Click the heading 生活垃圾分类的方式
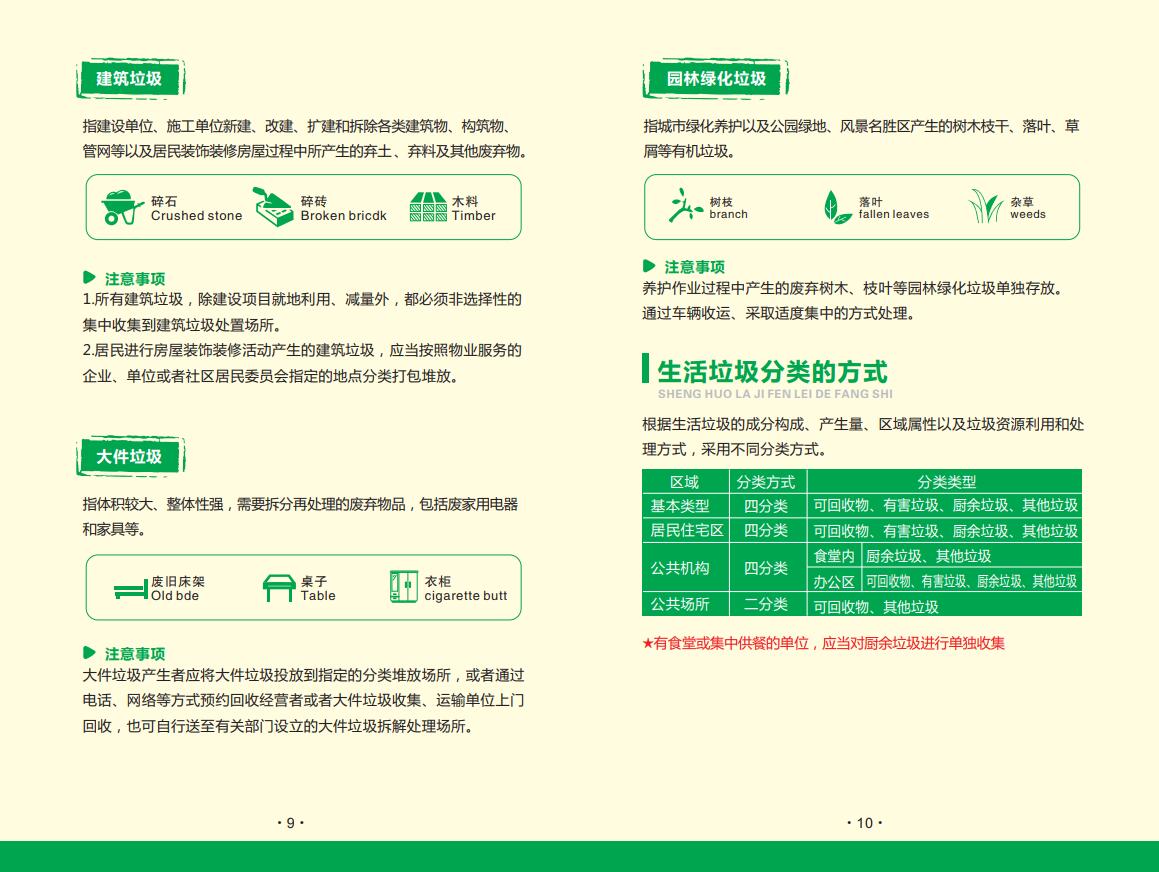Screen dimensions: 1159x872 pos(772,372)
